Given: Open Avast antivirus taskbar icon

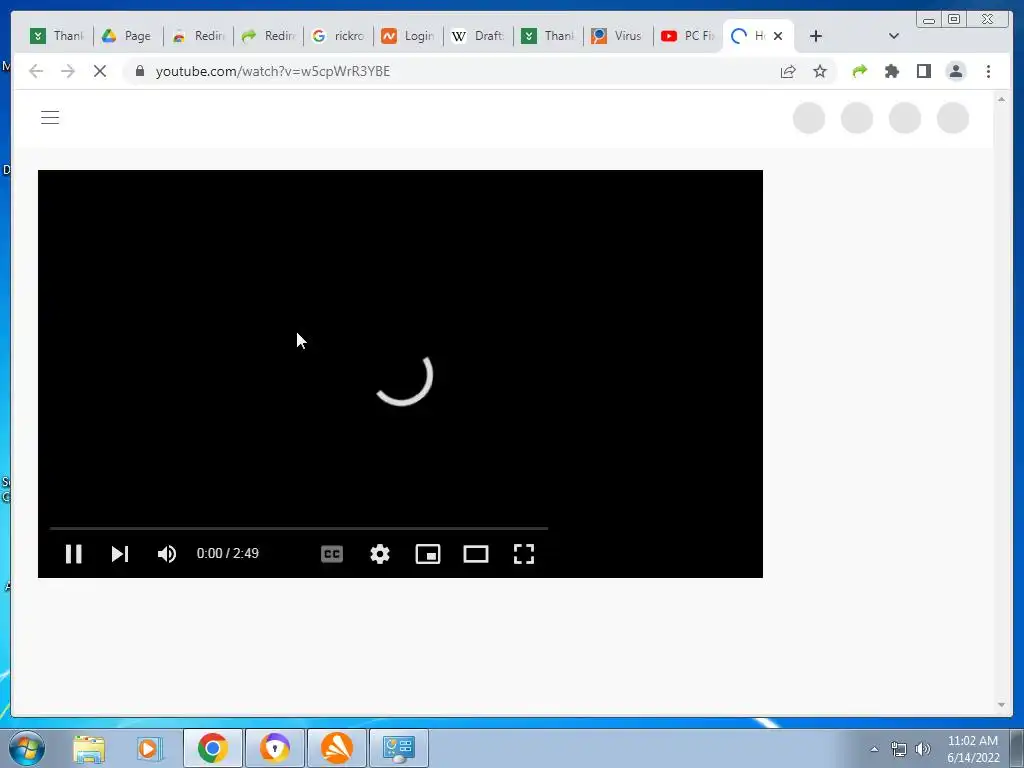Looking at the screenshot, I should [x=337, y=748].
